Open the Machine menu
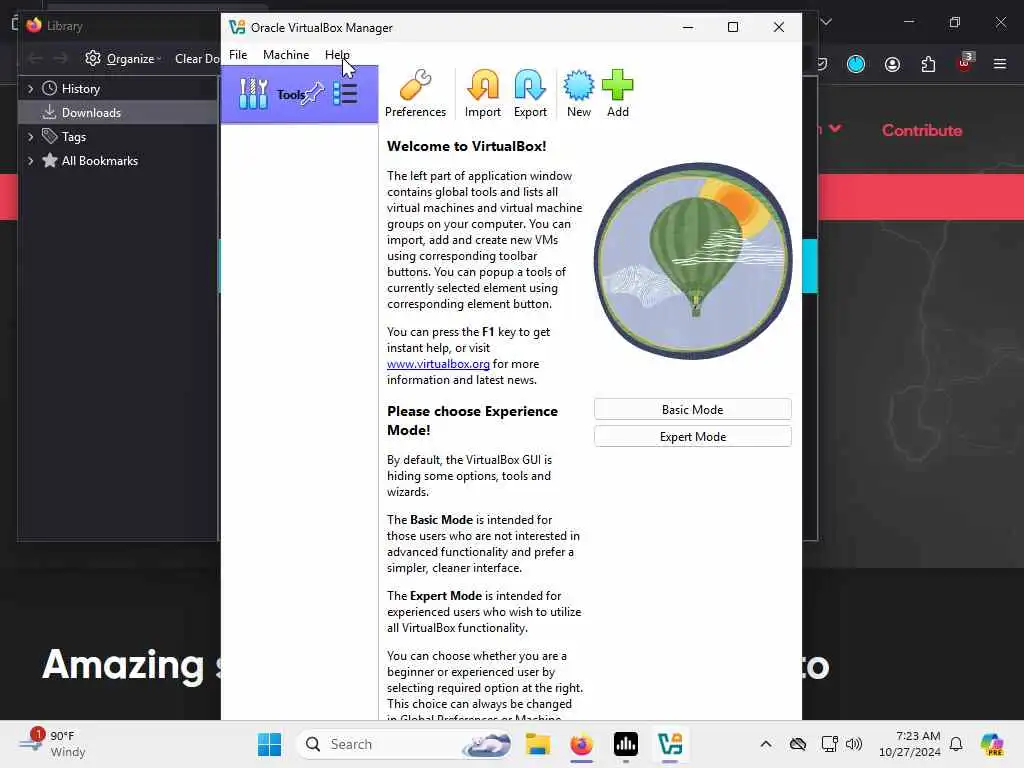1024x768 pixels. (286, 55)
